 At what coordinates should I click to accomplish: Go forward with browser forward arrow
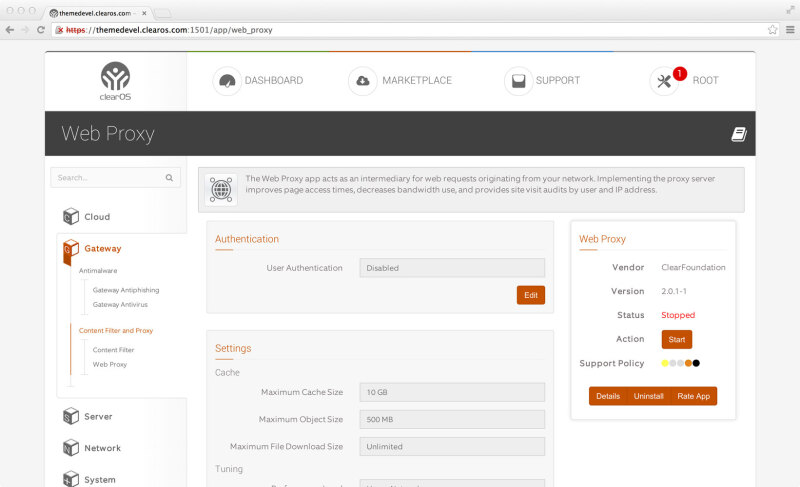point(26,30)
